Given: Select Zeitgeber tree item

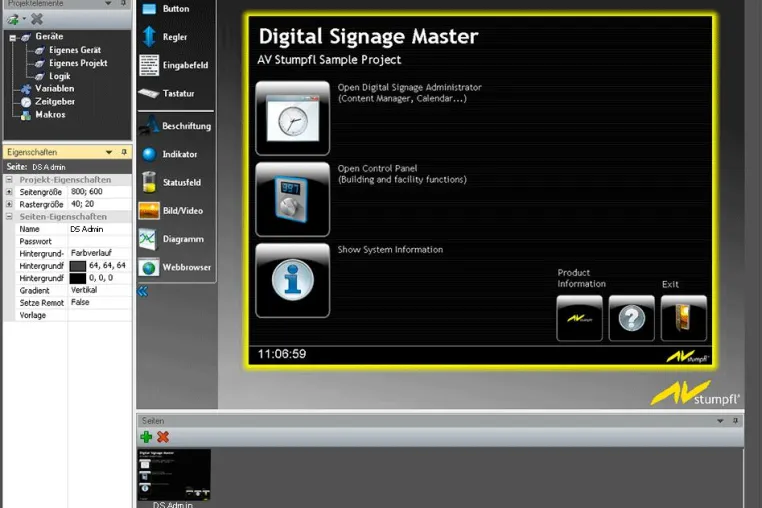Looking at the screenshot, I should coord(54,102).
